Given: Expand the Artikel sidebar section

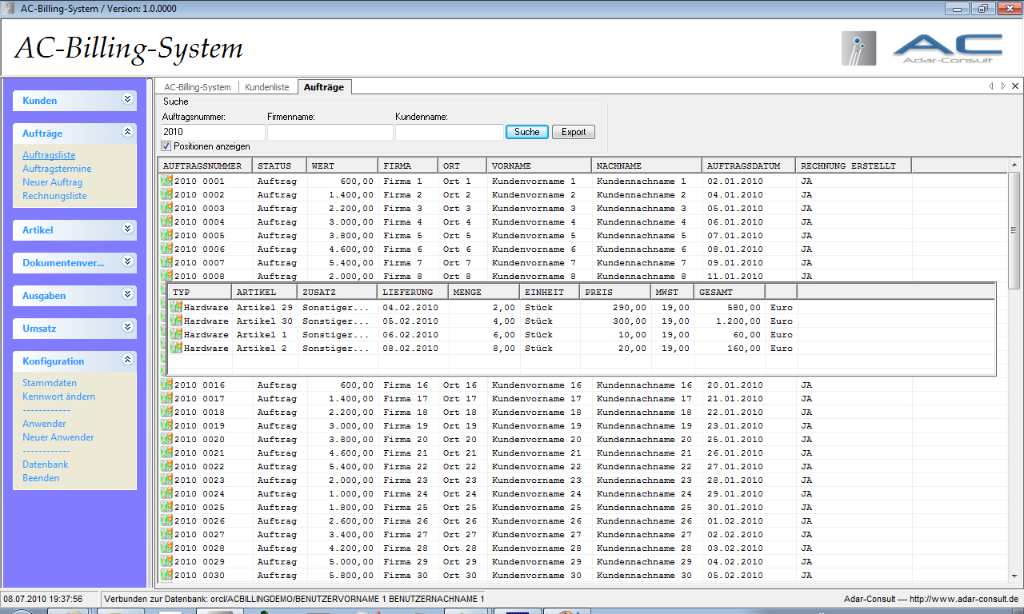Looking at the screenshot, I should (x=127, y=229).
